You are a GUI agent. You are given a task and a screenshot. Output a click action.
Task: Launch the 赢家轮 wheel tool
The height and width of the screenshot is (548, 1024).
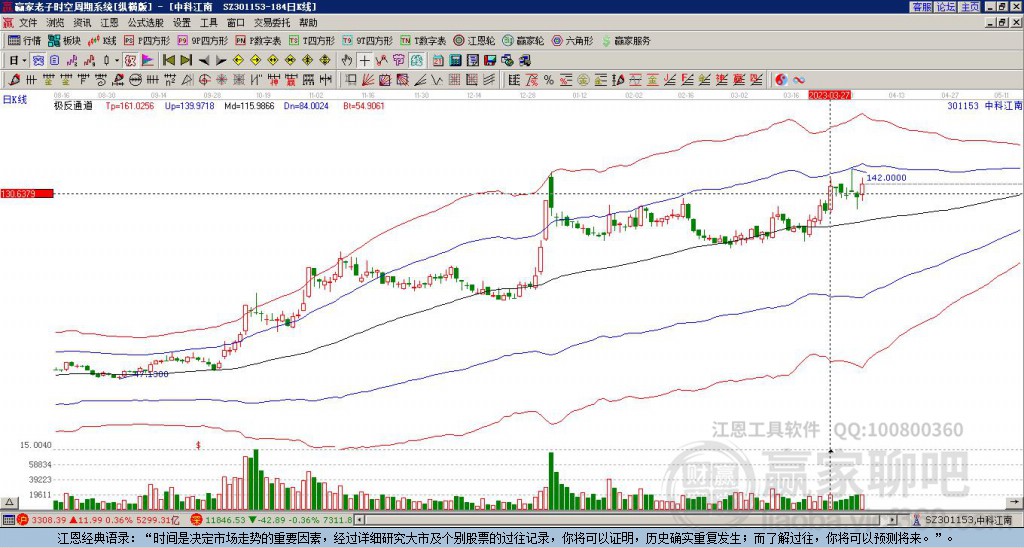pyautogui.click(x=523, y=40)
